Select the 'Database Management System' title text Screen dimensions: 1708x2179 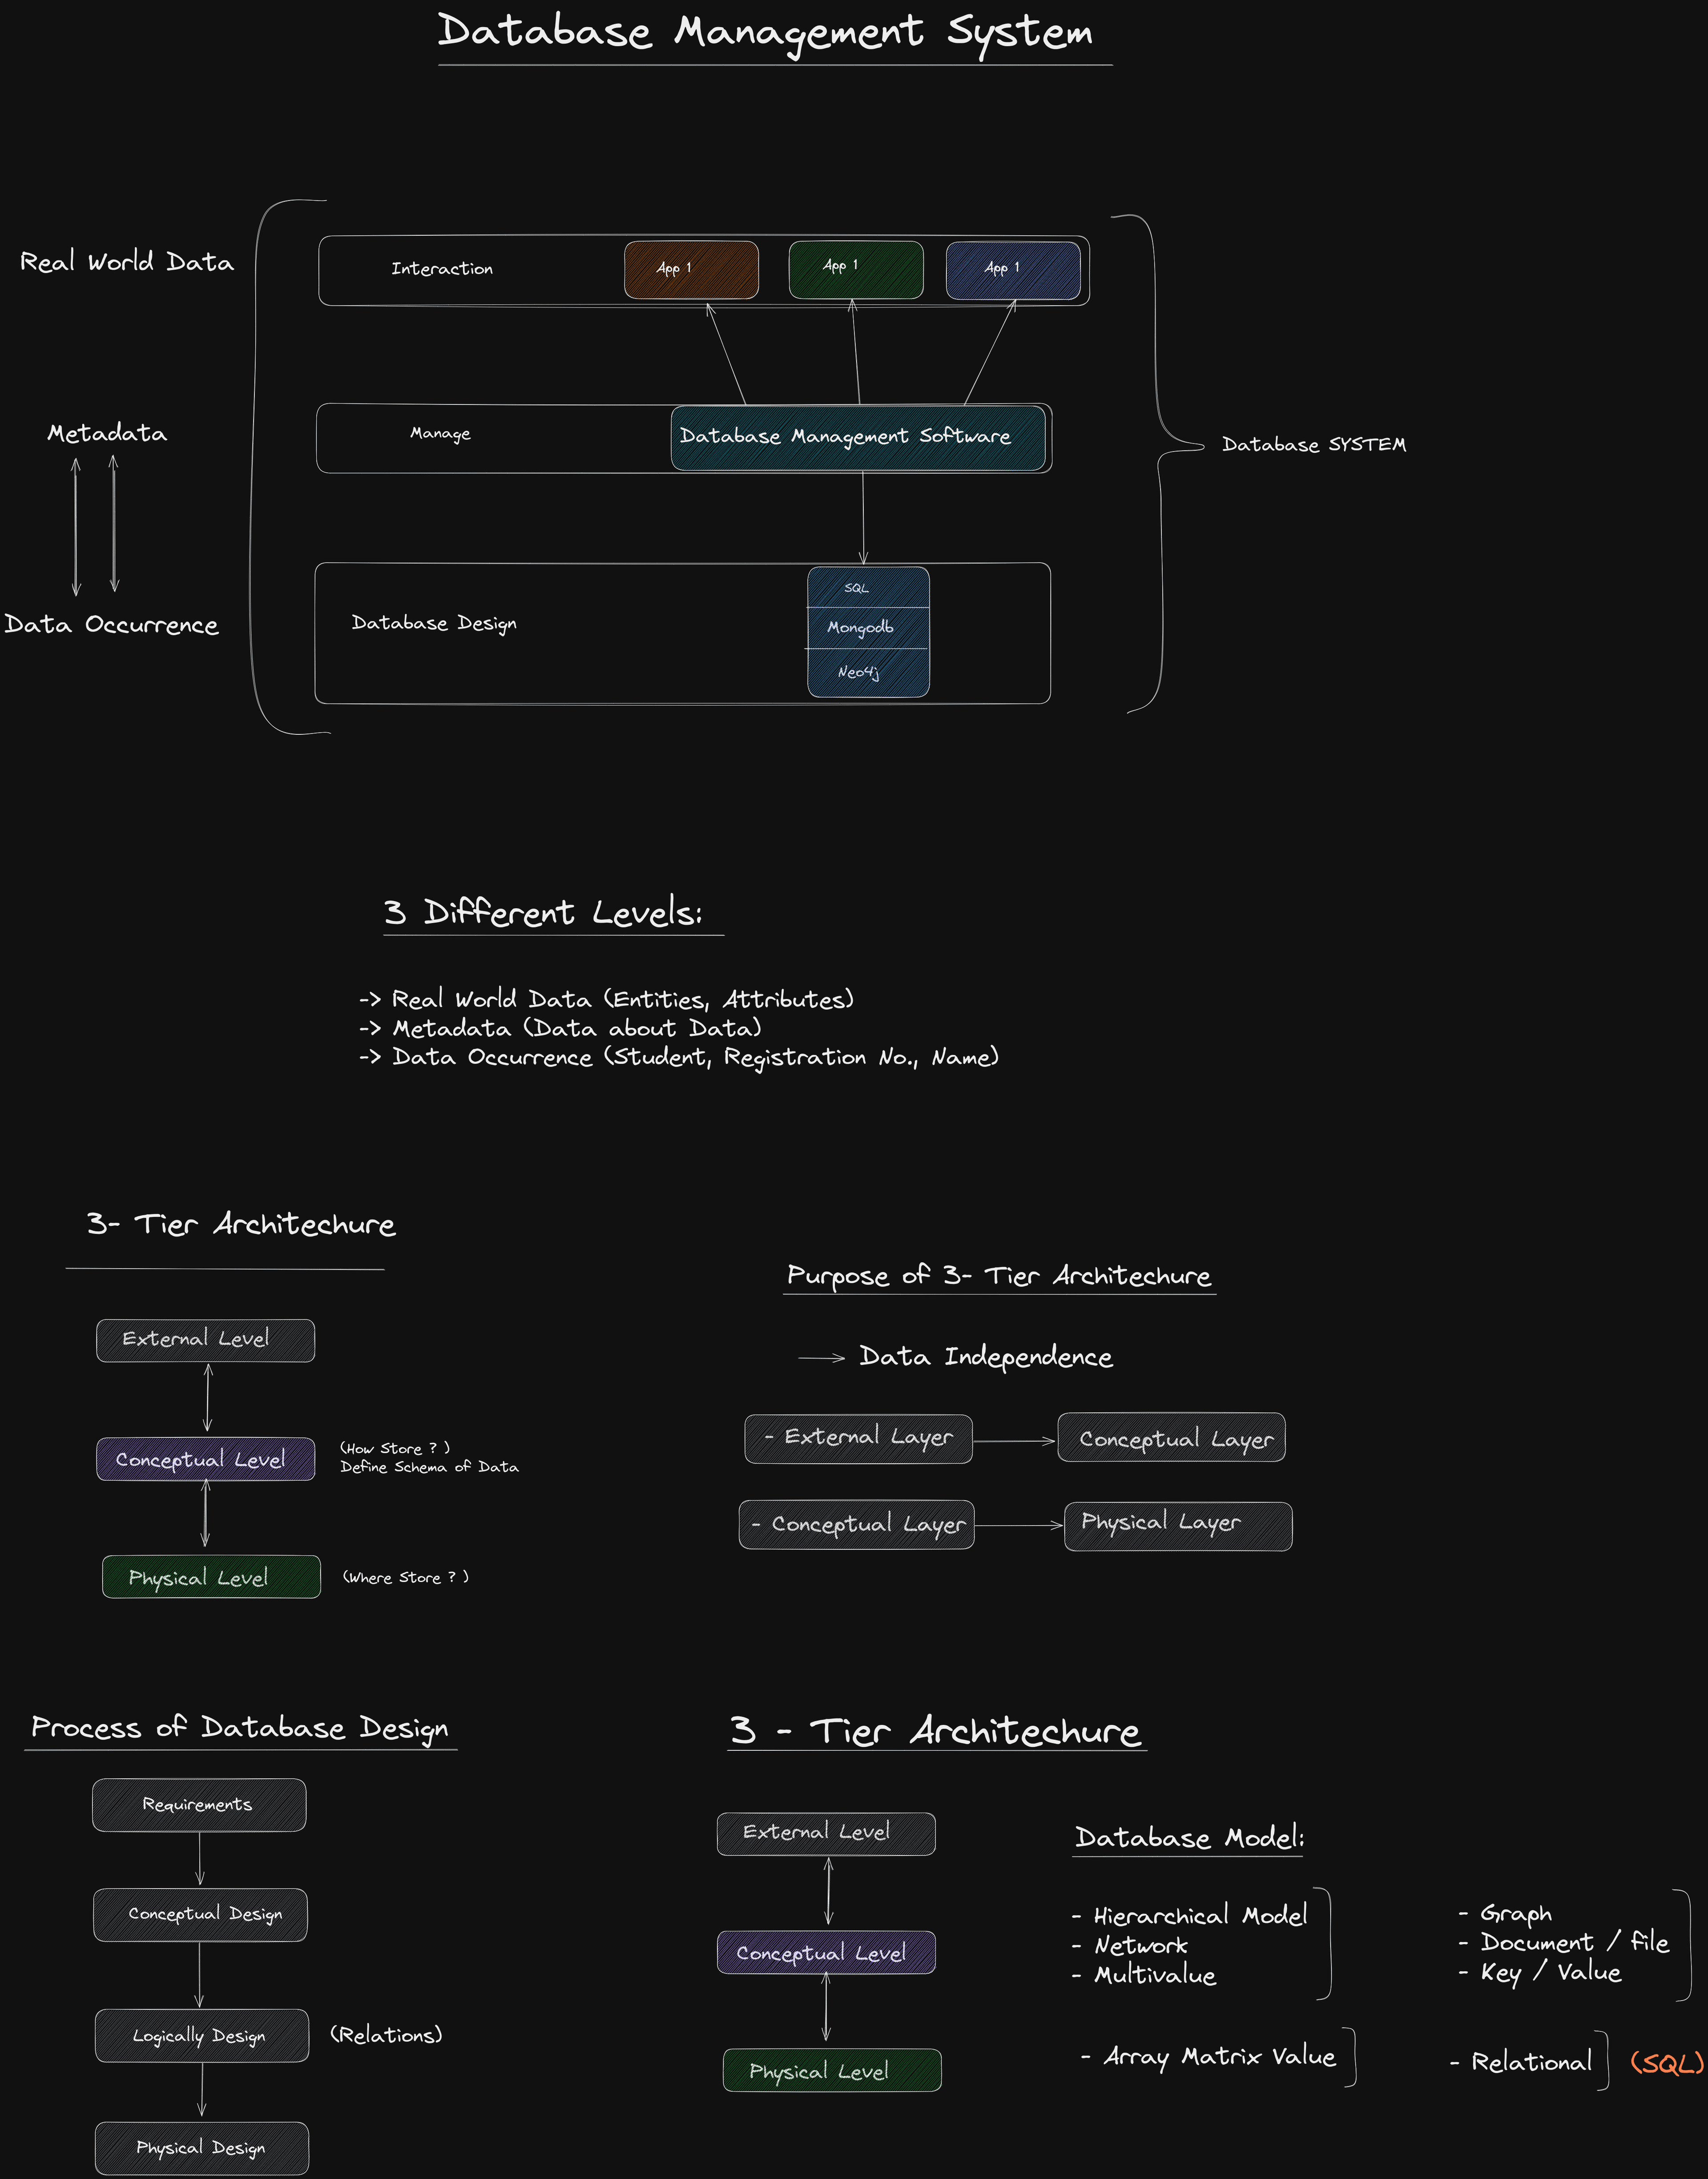pyautogui.click(x=765, y=33)
